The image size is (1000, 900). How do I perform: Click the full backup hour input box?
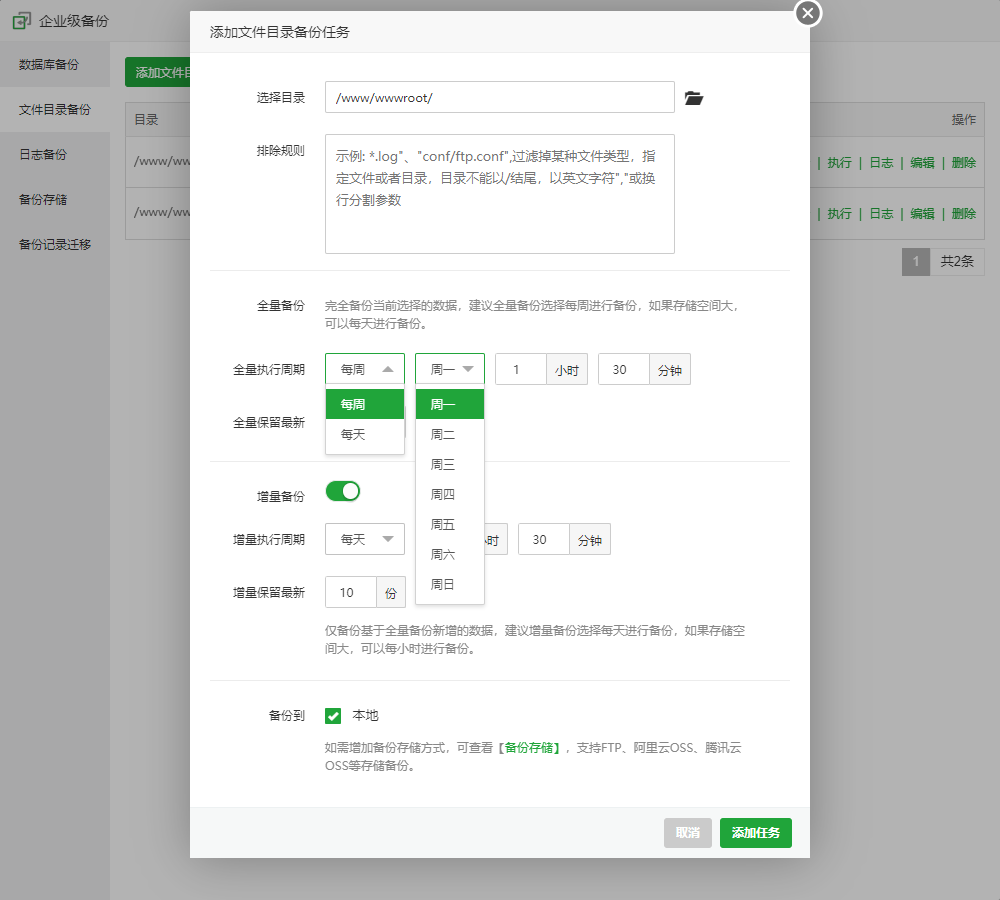coord(520,369)
